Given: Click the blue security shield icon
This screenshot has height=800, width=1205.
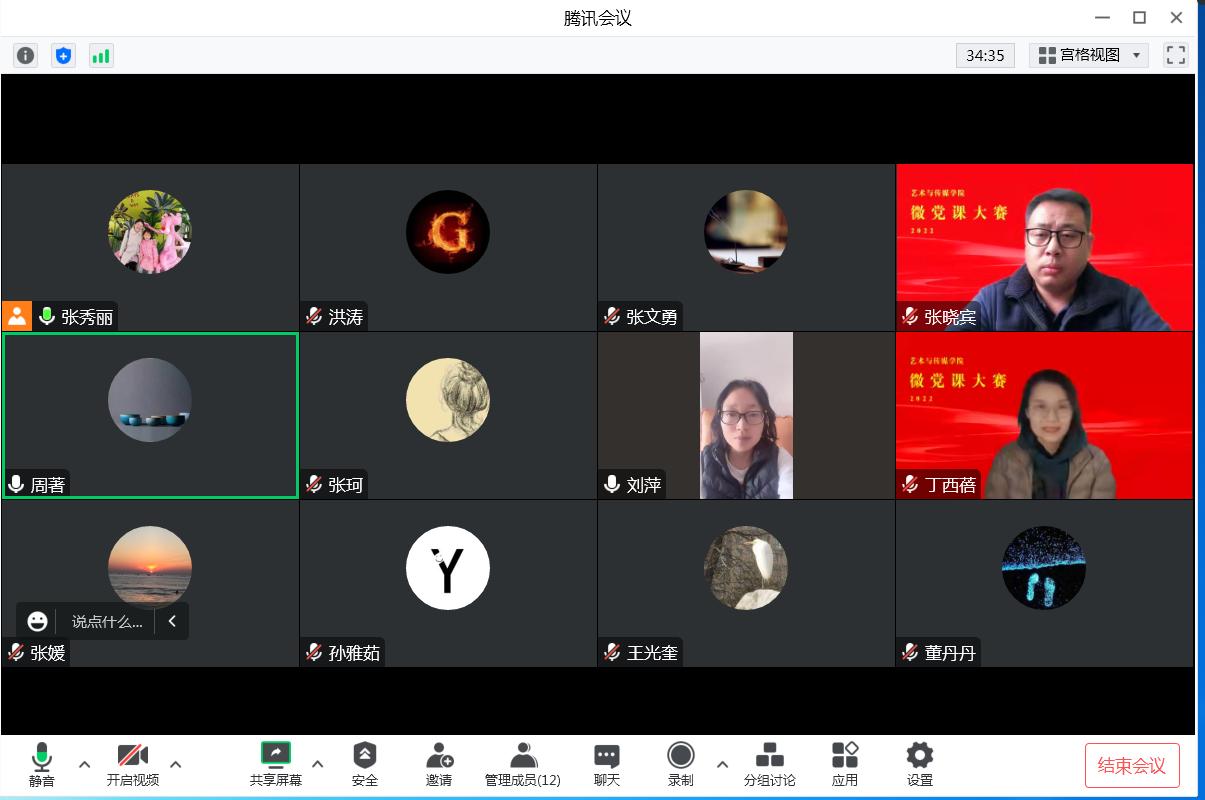Looking at the screenshot, I should (64, 56).
